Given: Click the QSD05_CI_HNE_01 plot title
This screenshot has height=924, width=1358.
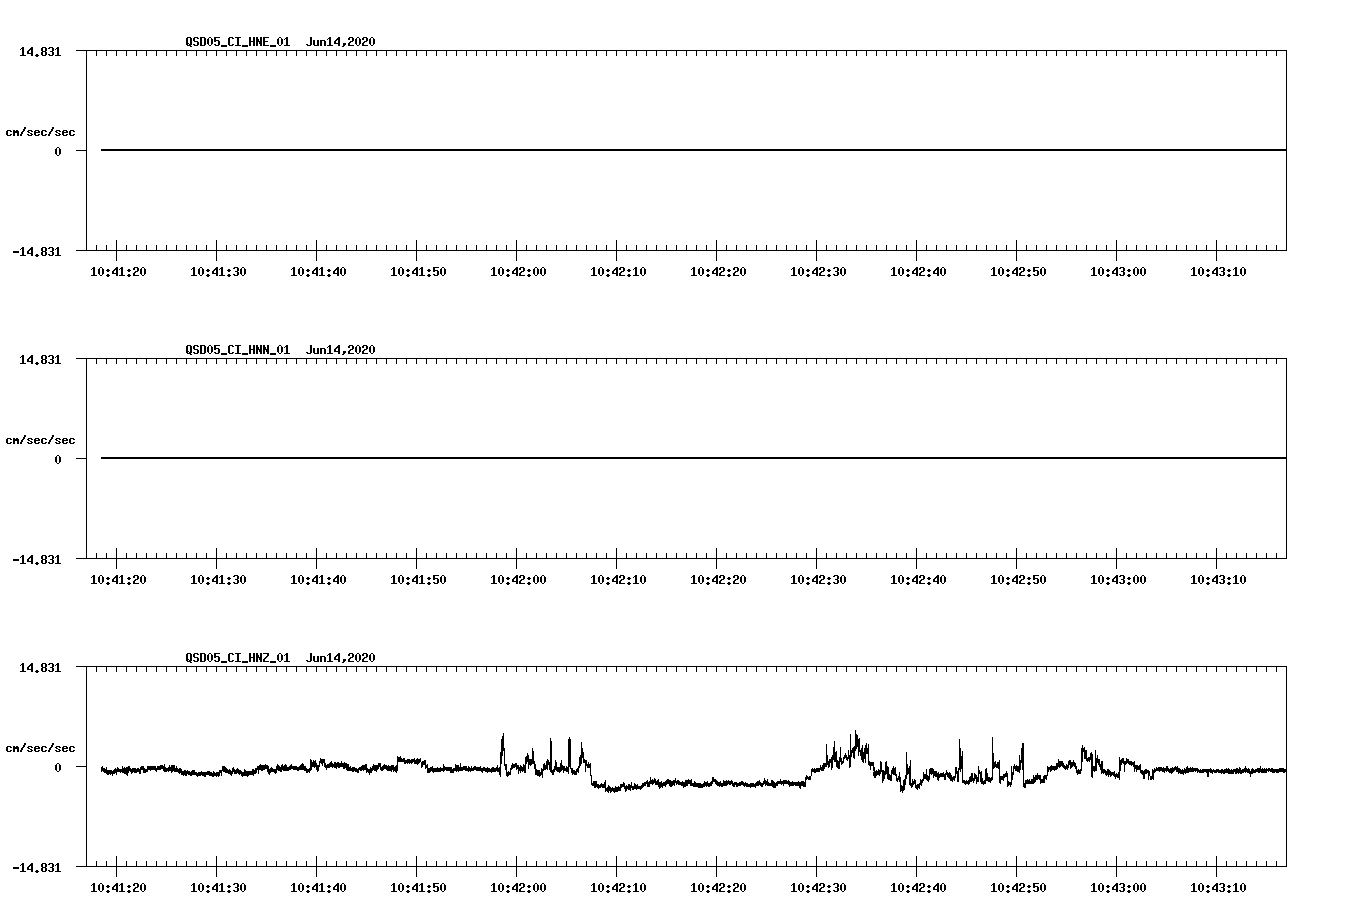Looking at the screenshot, I should coord(281,41).
